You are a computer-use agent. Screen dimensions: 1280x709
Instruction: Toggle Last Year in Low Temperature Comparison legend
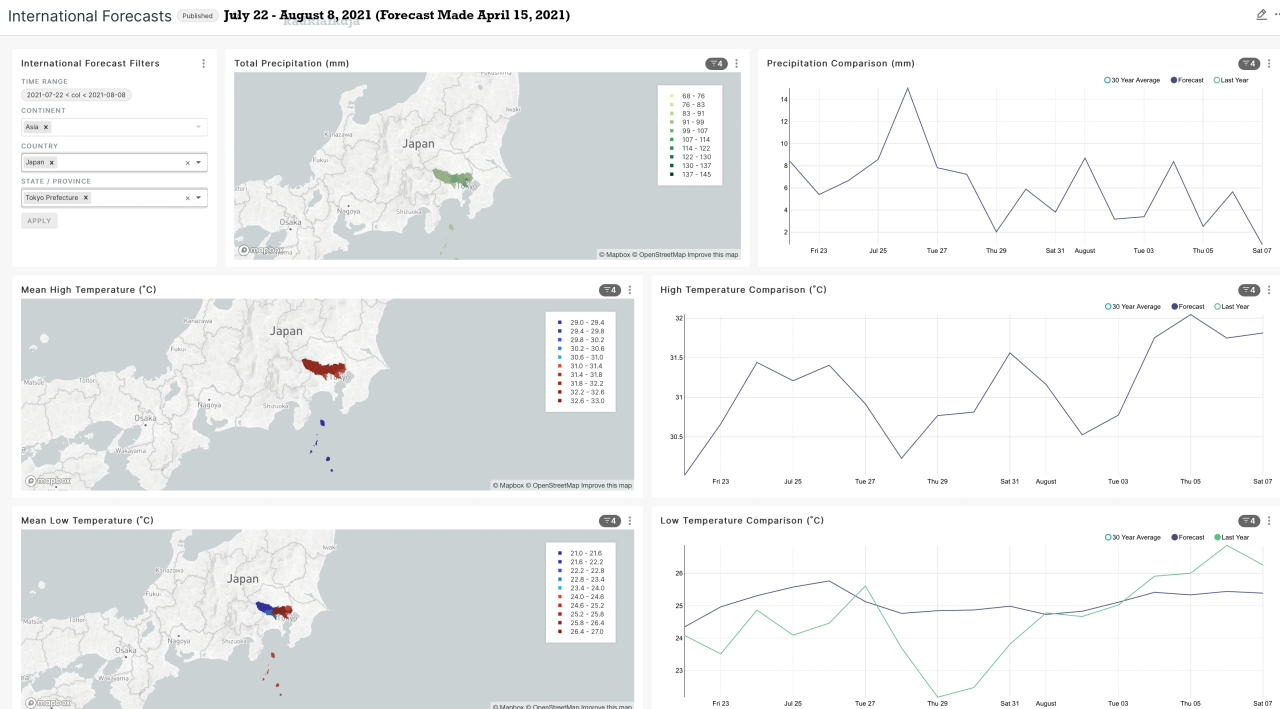pos(1231,537)
